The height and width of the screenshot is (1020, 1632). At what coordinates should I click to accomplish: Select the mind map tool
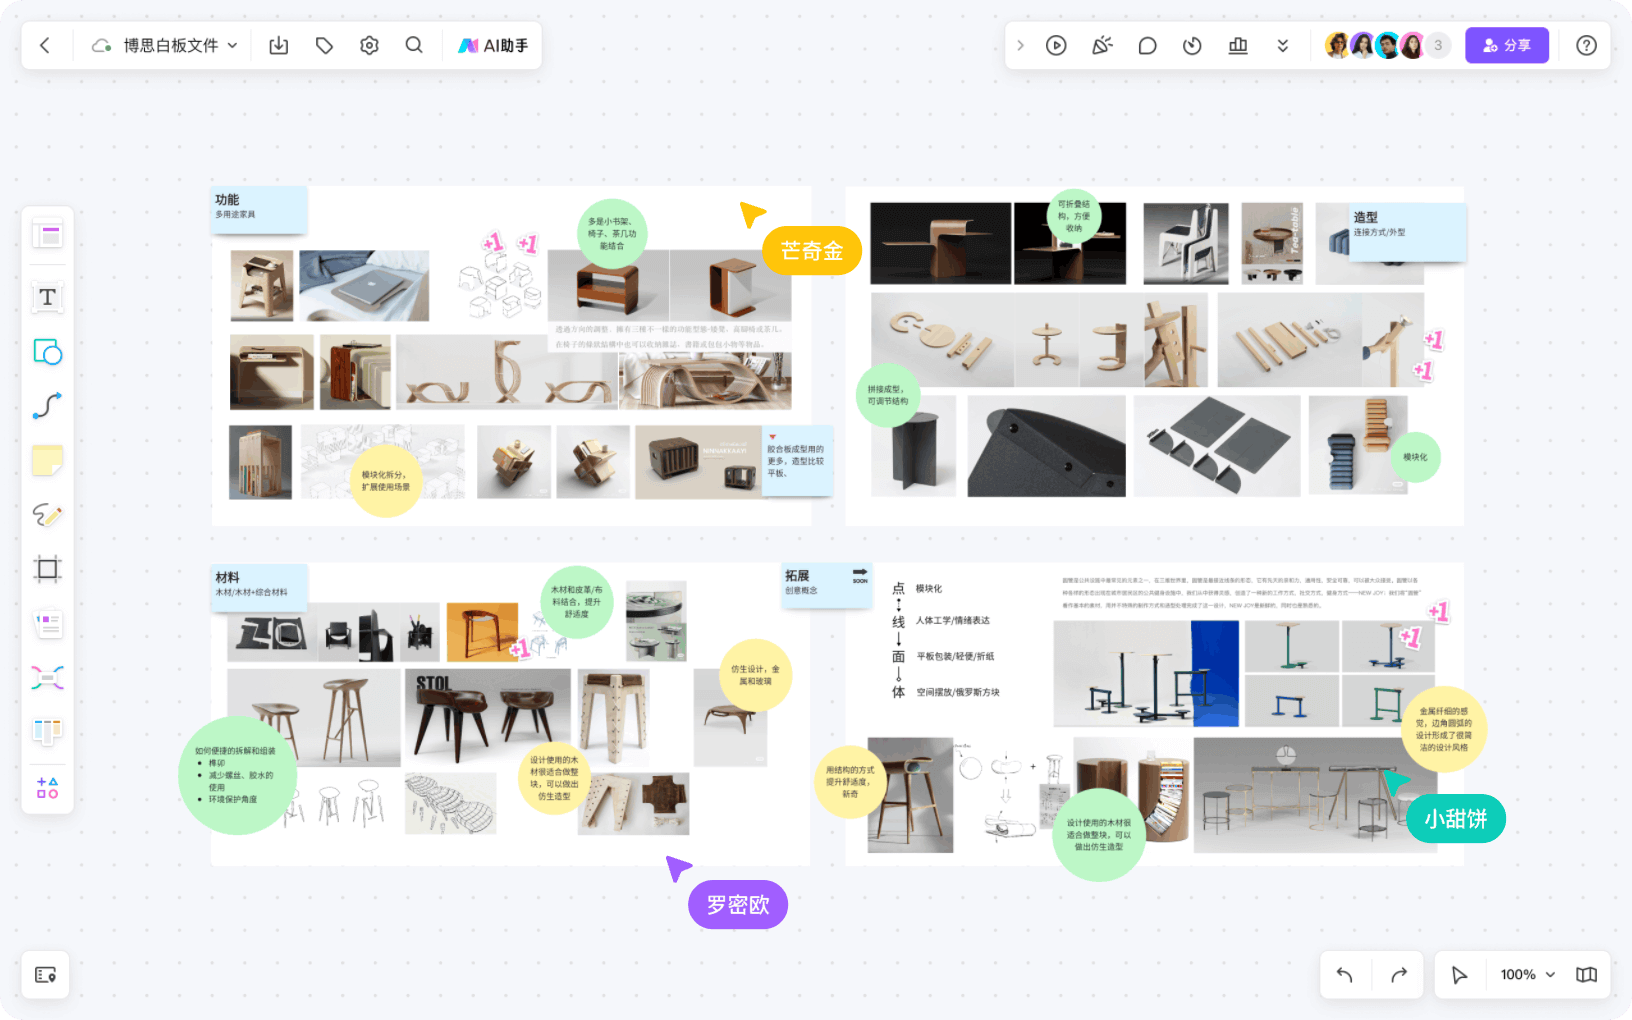[x=47, y=678]
